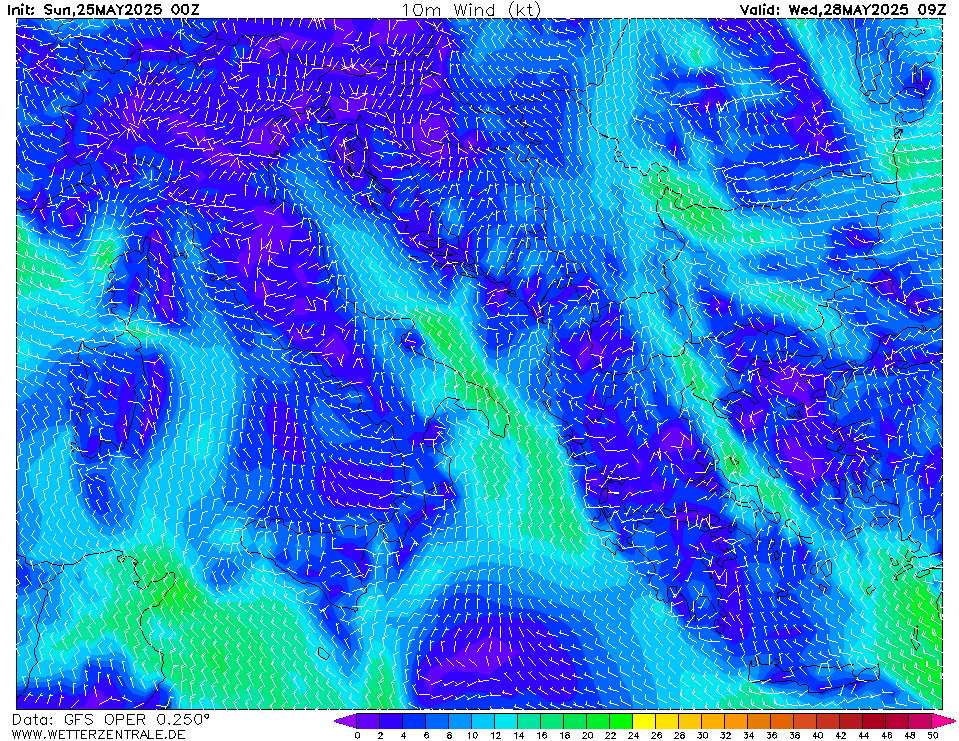Click the legend scale label '0'
This screenshot has width=959, height=741.
click(x=357, y=735)
